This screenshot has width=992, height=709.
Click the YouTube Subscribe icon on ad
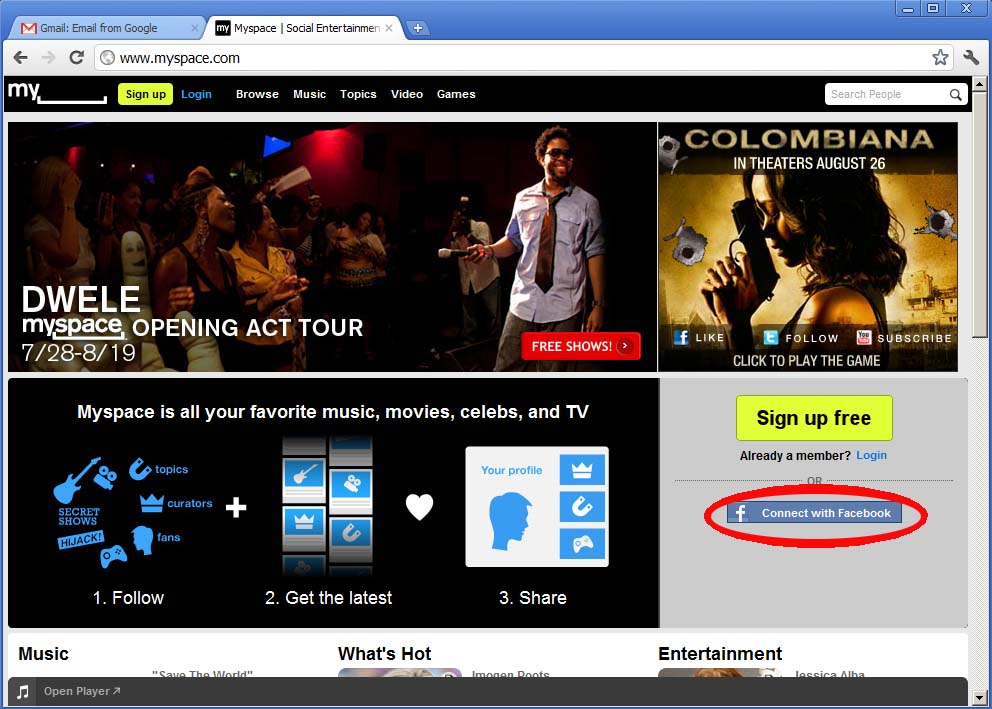pyautogui.click(x=864, y=337)
